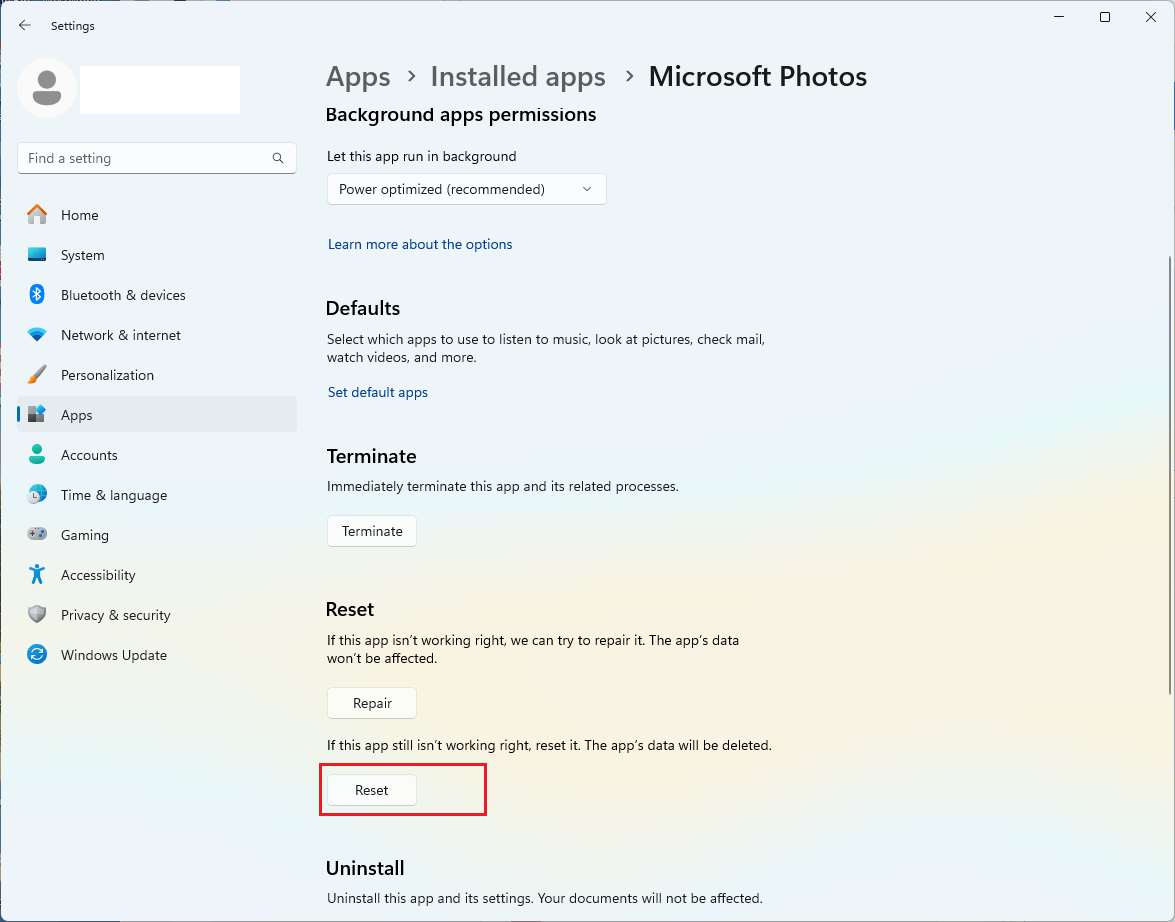
Task: Click Set default apps link
Action: [378, 392]
